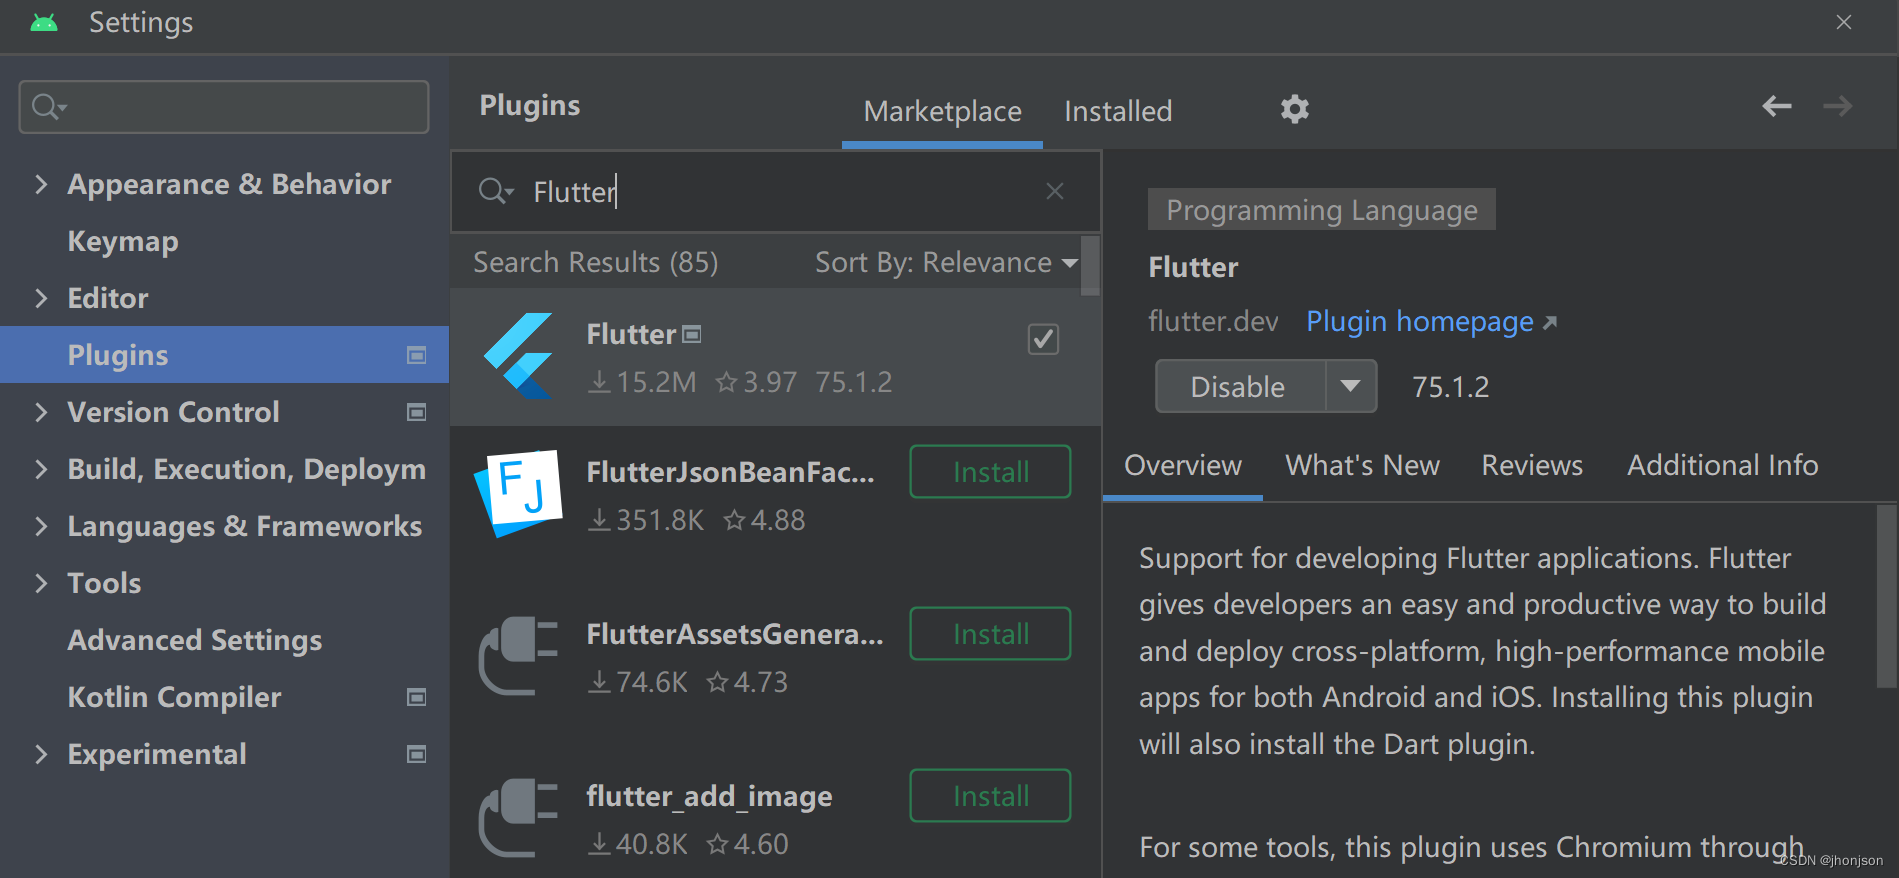Expand Languages & Frameworks section
Viewport: 1899px width, 878px height.
tap(41, 526)
